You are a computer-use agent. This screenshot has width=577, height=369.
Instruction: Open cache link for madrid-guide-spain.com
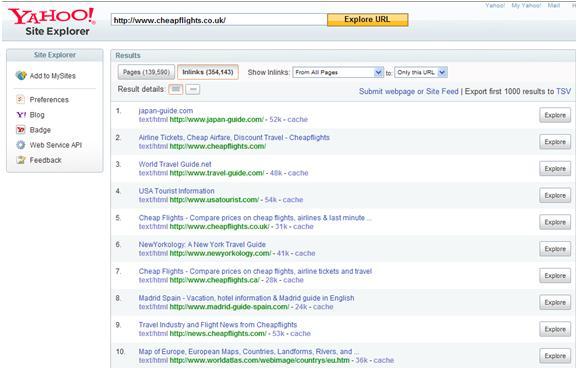323,307
